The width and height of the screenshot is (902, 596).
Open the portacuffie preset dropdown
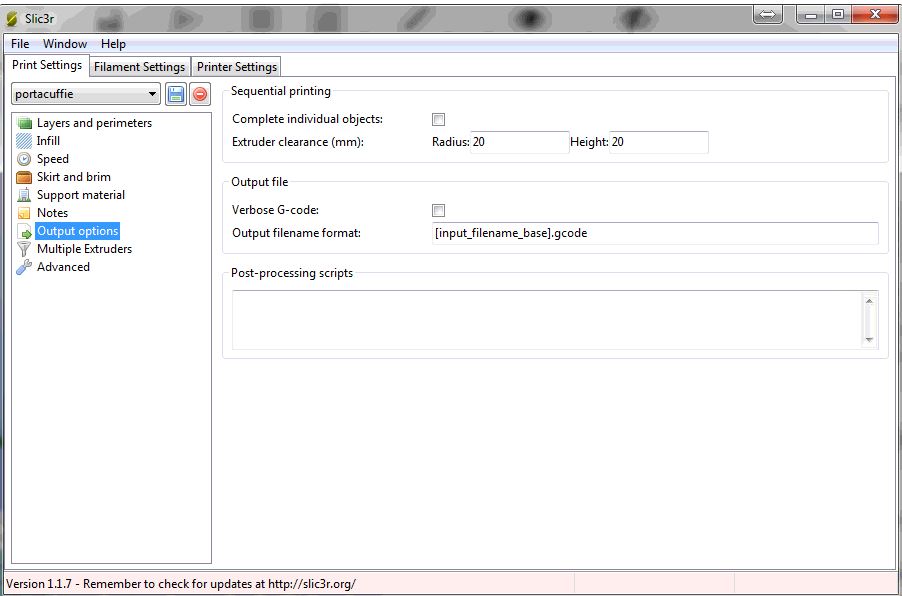click(86, 94)
